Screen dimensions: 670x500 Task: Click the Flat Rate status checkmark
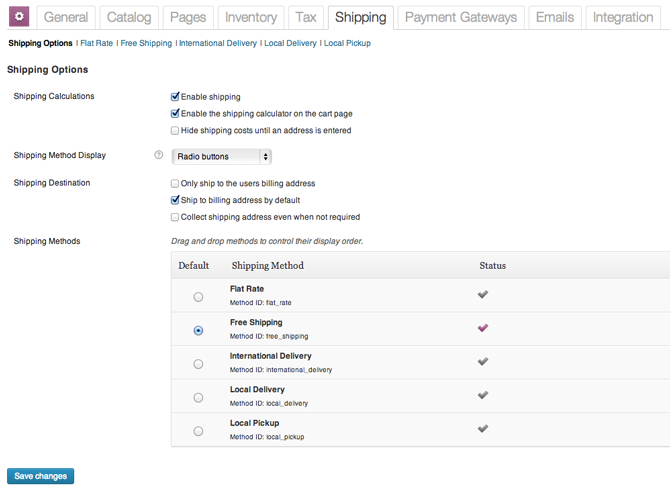[483, 294]
